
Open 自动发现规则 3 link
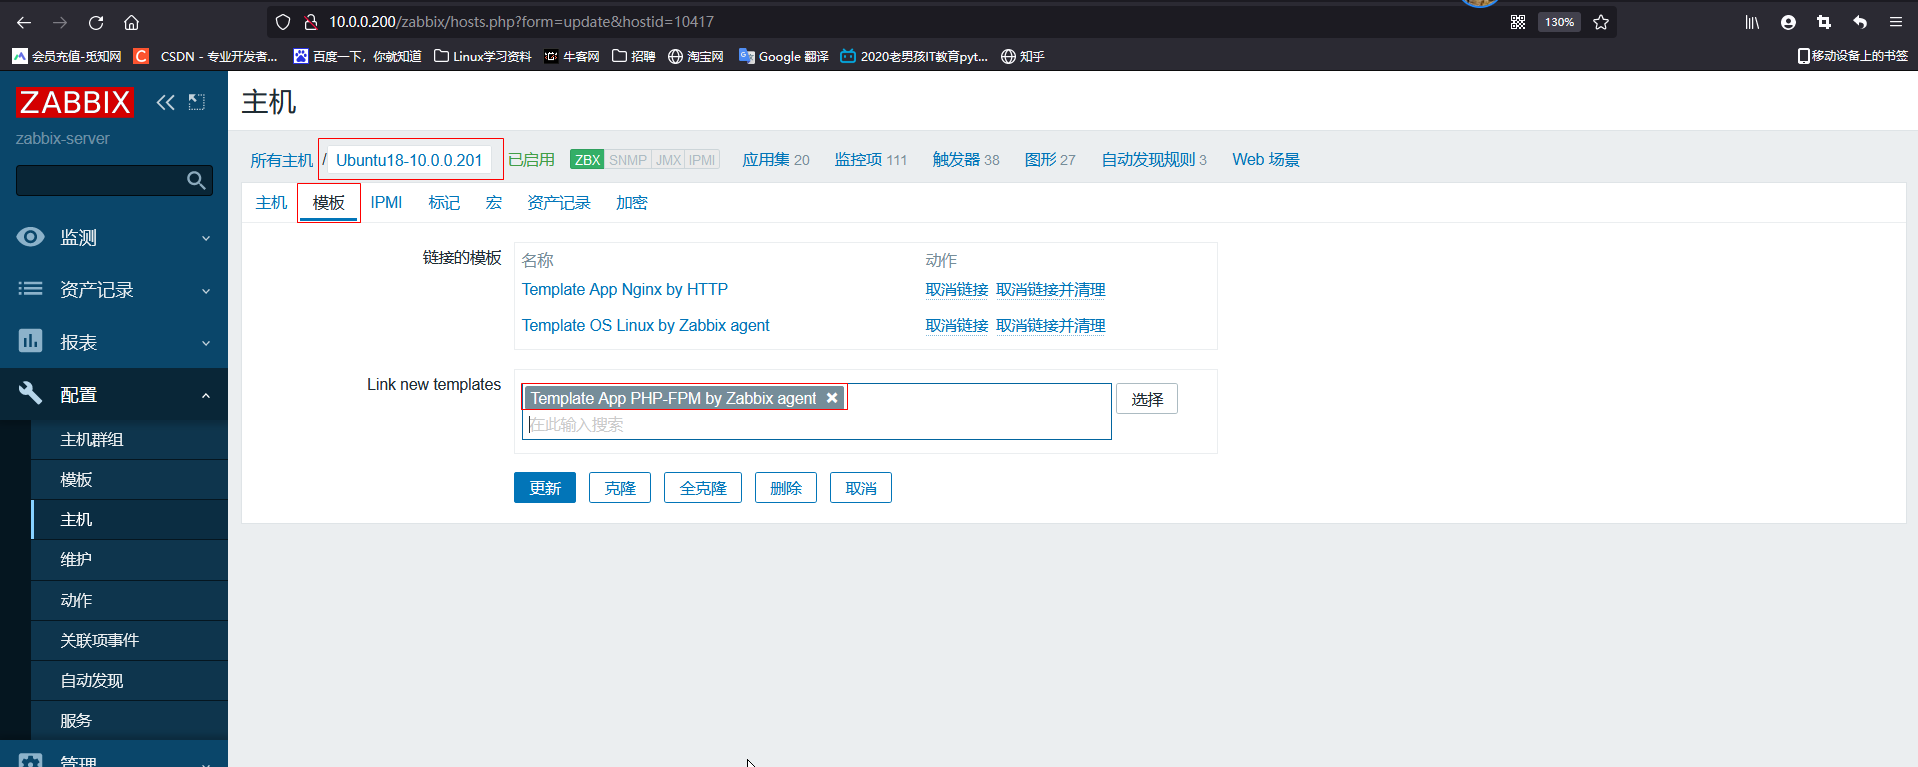[x=1154, y=160]
